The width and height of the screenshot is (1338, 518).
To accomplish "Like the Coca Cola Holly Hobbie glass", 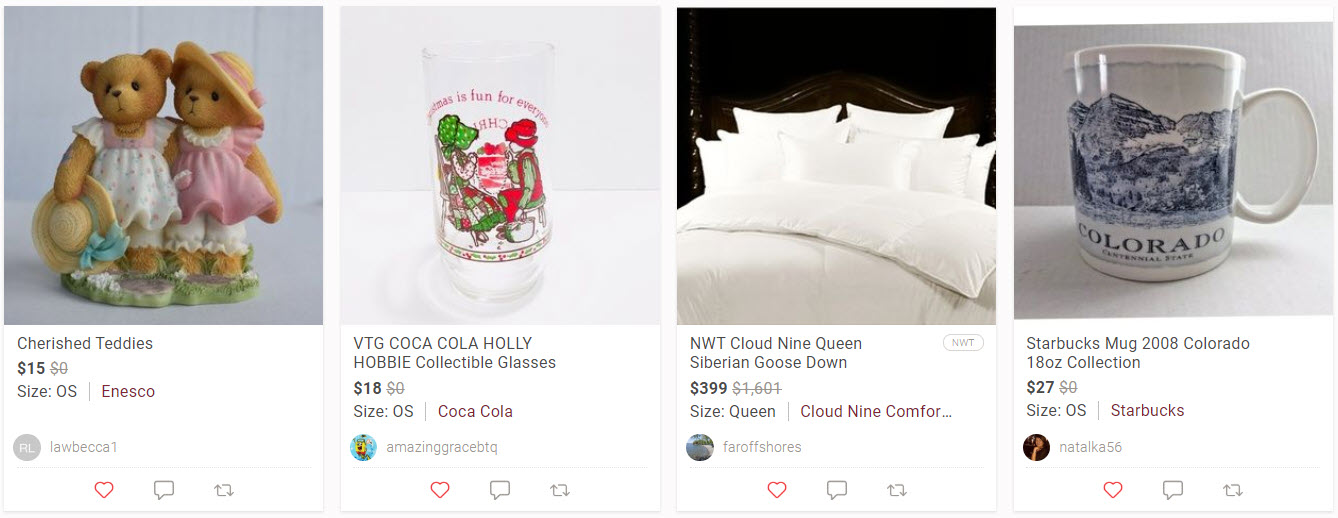I will (440, 490).
